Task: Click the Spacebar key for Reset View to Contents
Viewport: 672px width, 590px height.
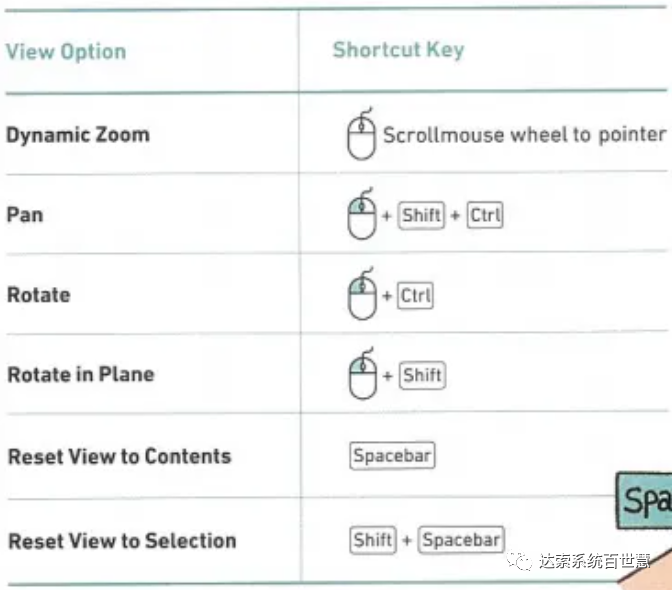Action: 392,455
